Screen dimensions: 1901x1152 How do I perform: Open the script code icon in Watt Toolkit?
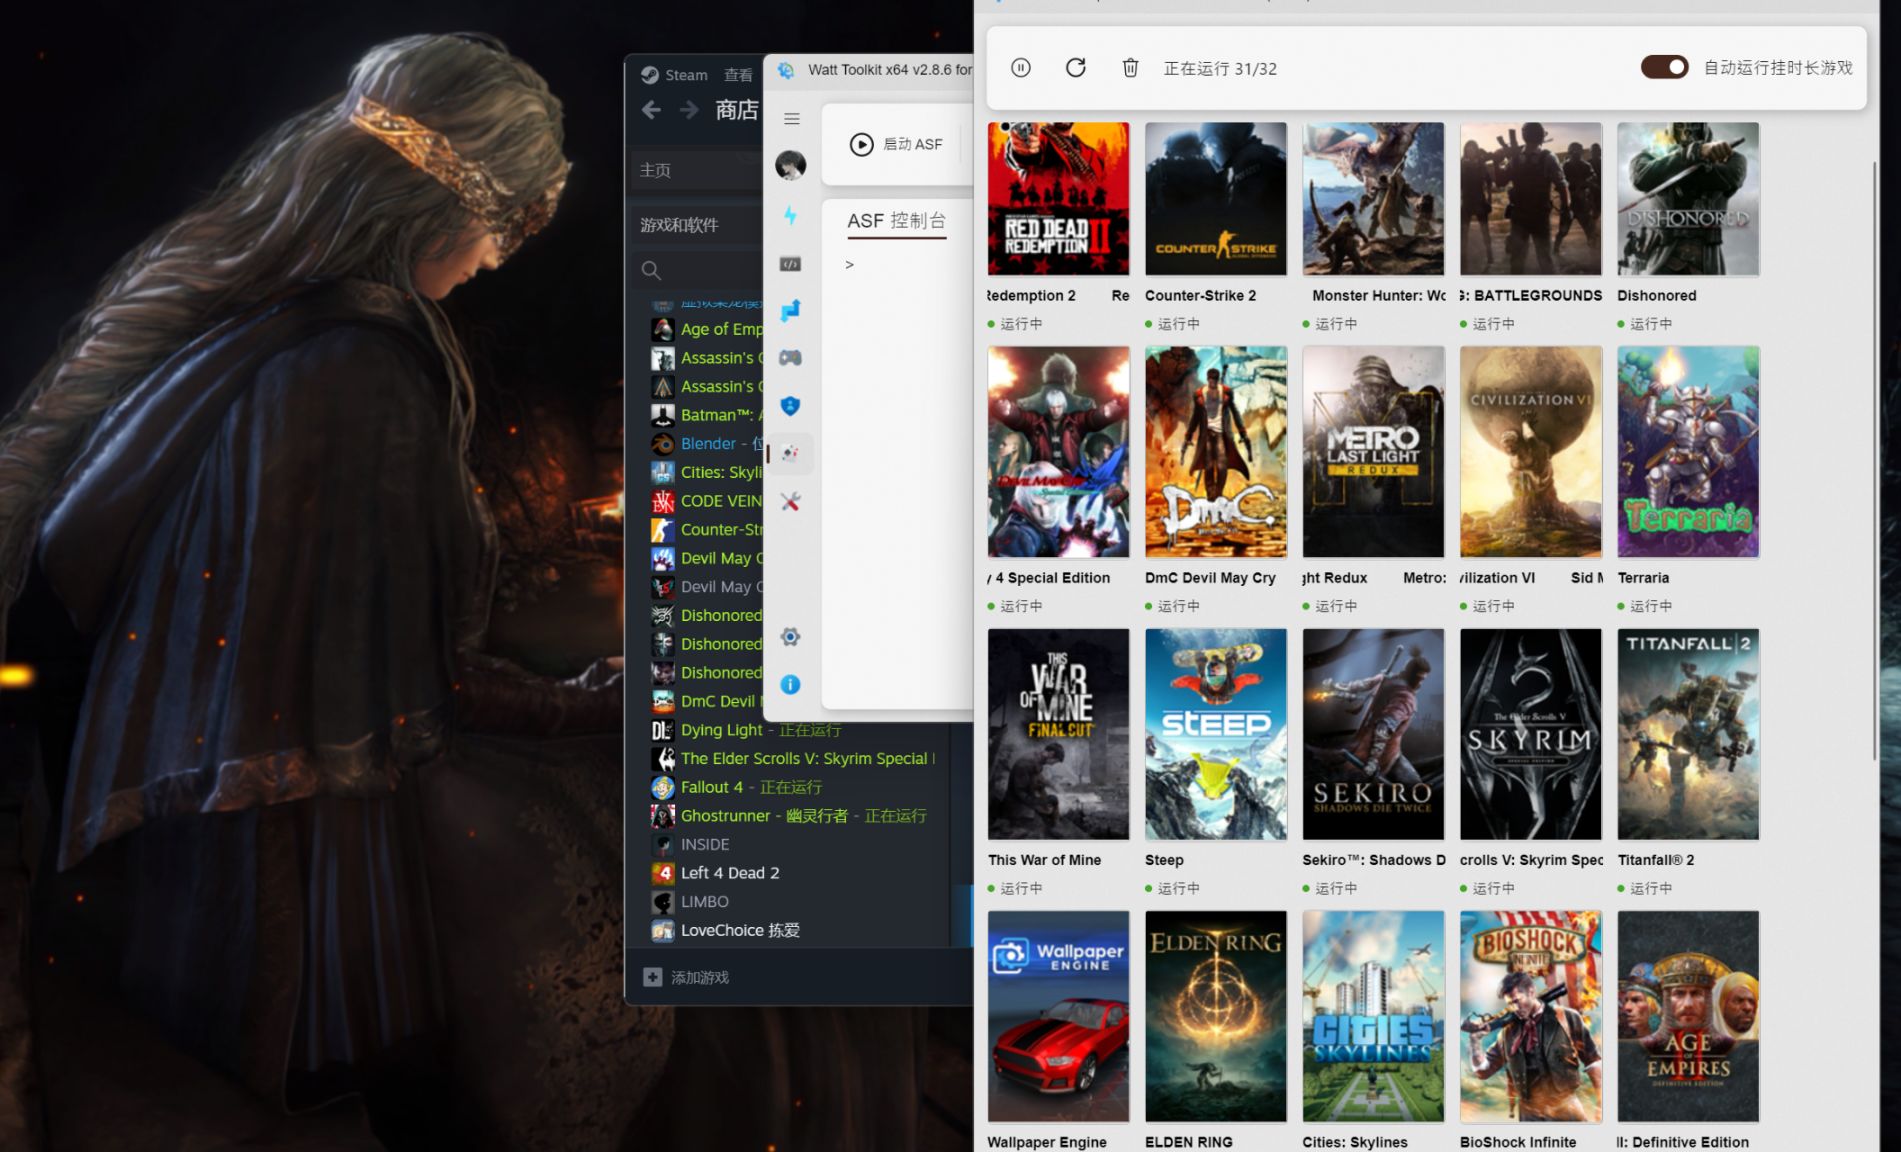pos(790,264)
